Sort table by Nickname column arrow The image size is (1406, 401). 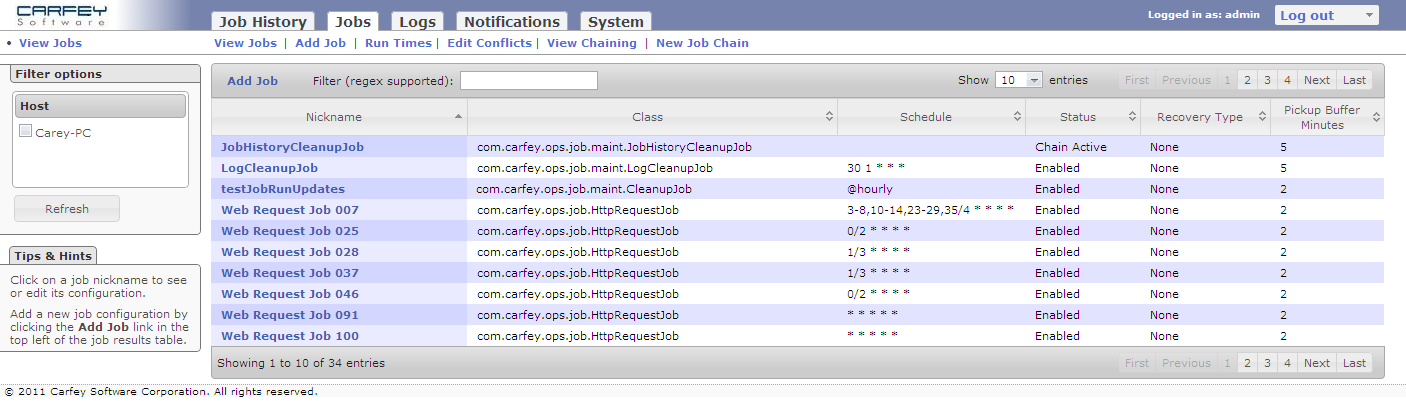(459, 117)
